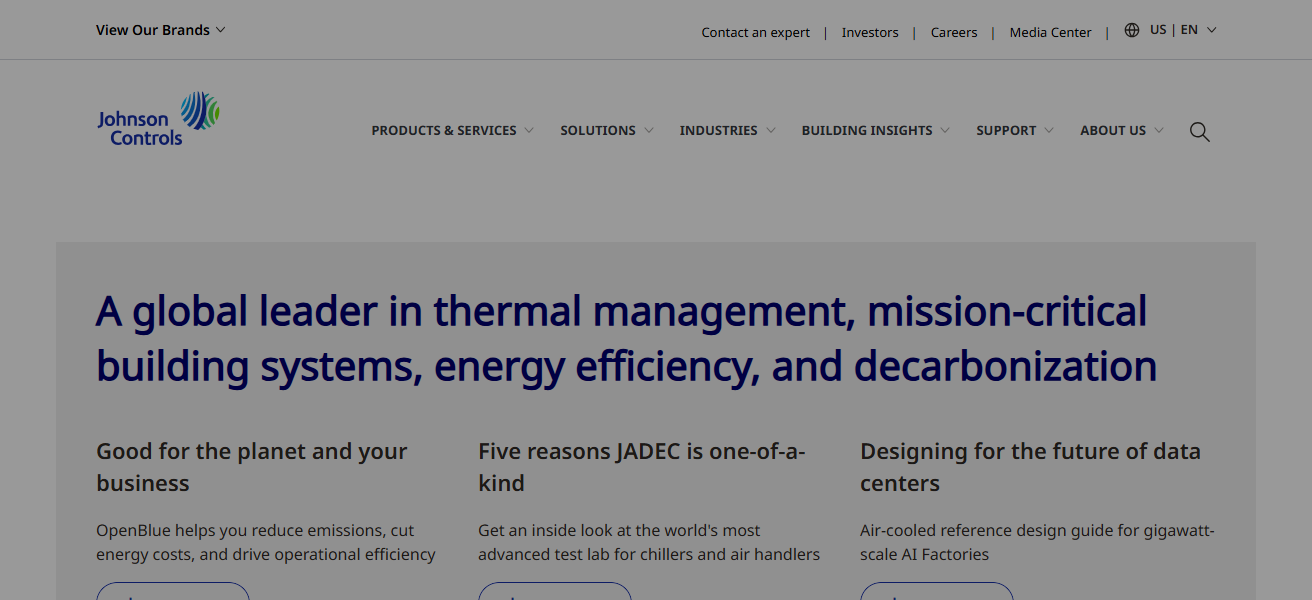This screenshot has width=1312, height=600.
Task: Expand the About Us menu
Action: tap(1122, 131)
